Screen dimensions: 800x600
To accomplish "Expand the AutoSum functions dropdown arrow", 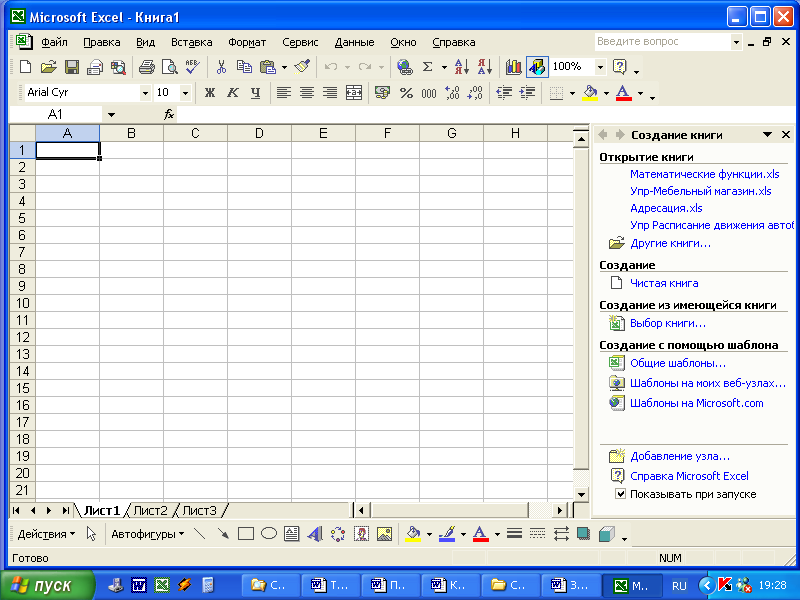I will 444,67.
